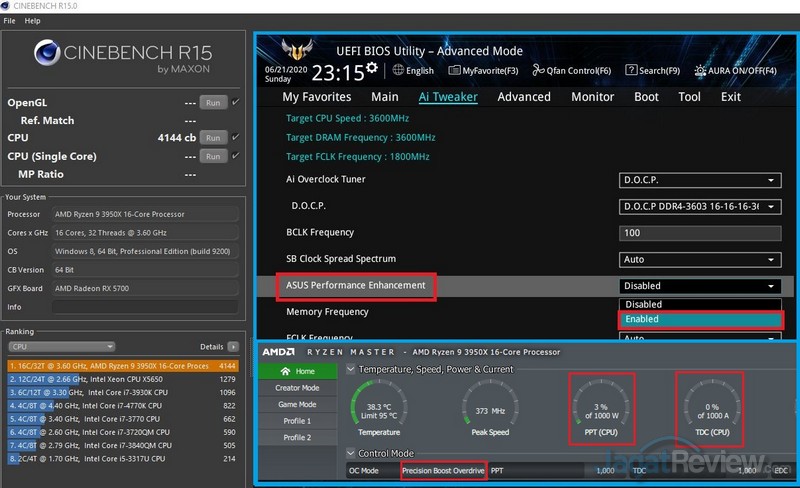Run the CPU benchmark
Screen dimensions: 800x488
click(212, 137)
